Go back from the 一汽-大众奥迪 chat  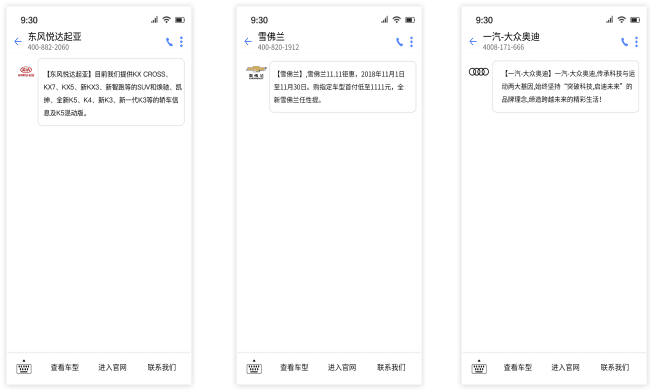click(473, 41)
